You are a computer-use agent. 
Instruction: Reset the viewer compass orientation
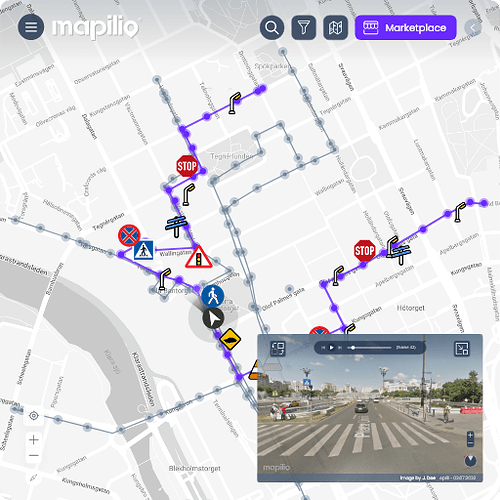(x=470, y=461)
